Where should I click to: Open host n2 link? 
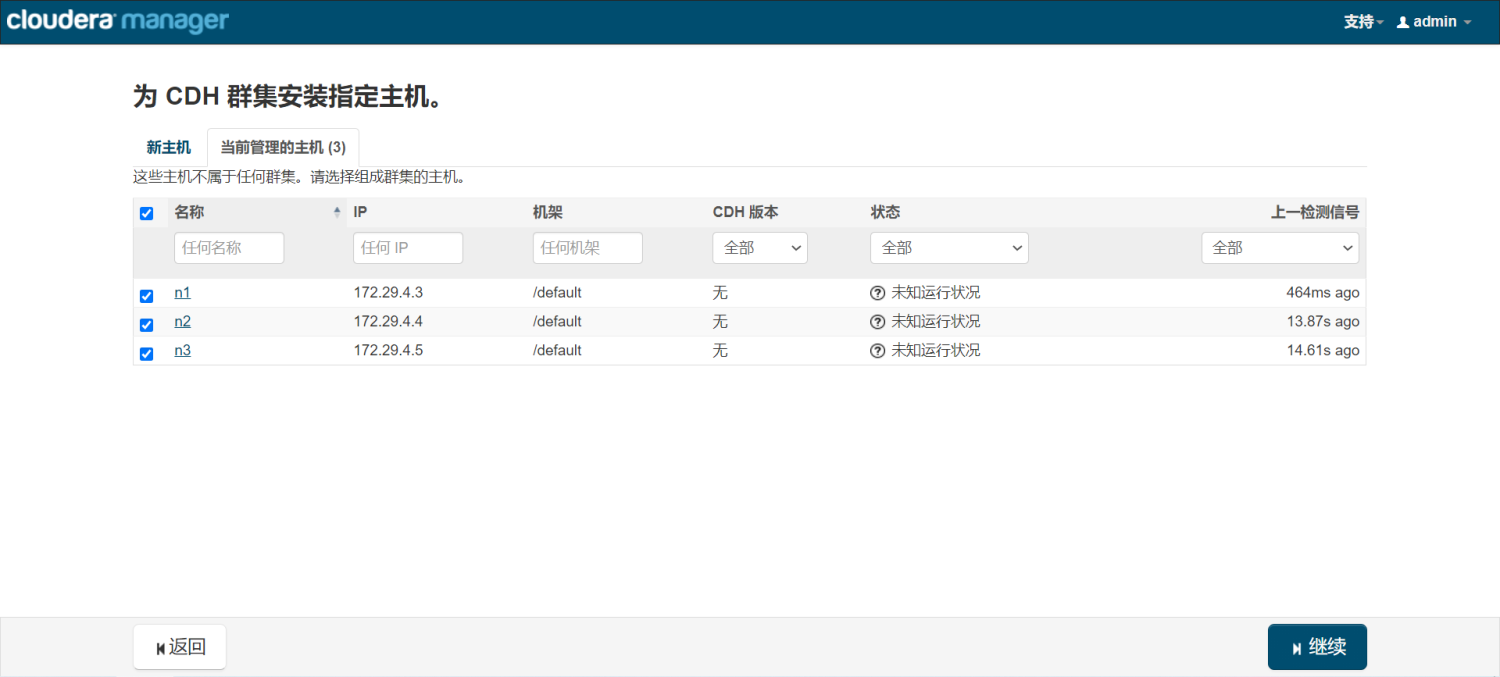coord(182,322)
